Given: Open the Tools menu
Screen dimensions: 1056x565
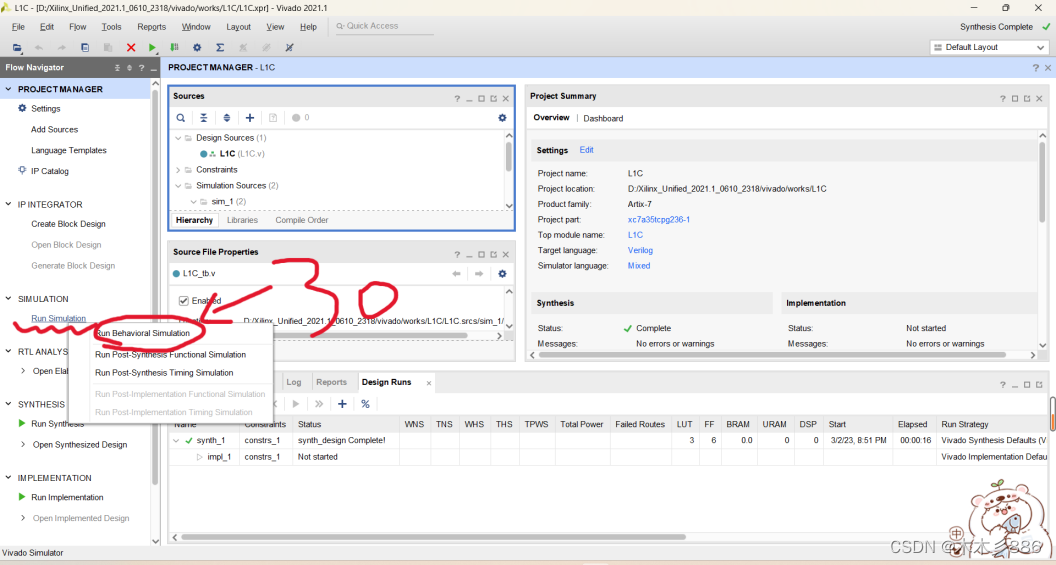Looking at the screenshot, I should [x=111, y=27].
